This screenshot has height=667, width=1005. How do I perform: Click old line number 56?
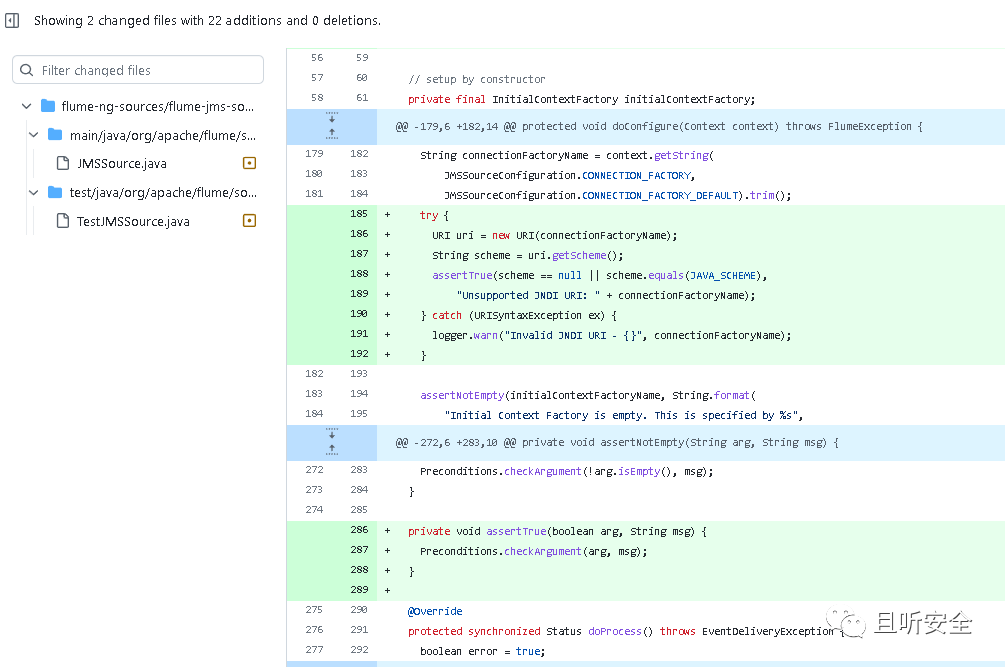click(x=317, y=58)
